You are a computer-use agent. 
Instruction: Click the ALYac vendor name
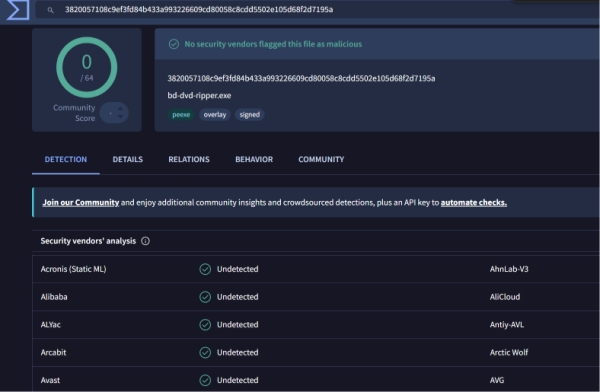(x=51, y=325)
